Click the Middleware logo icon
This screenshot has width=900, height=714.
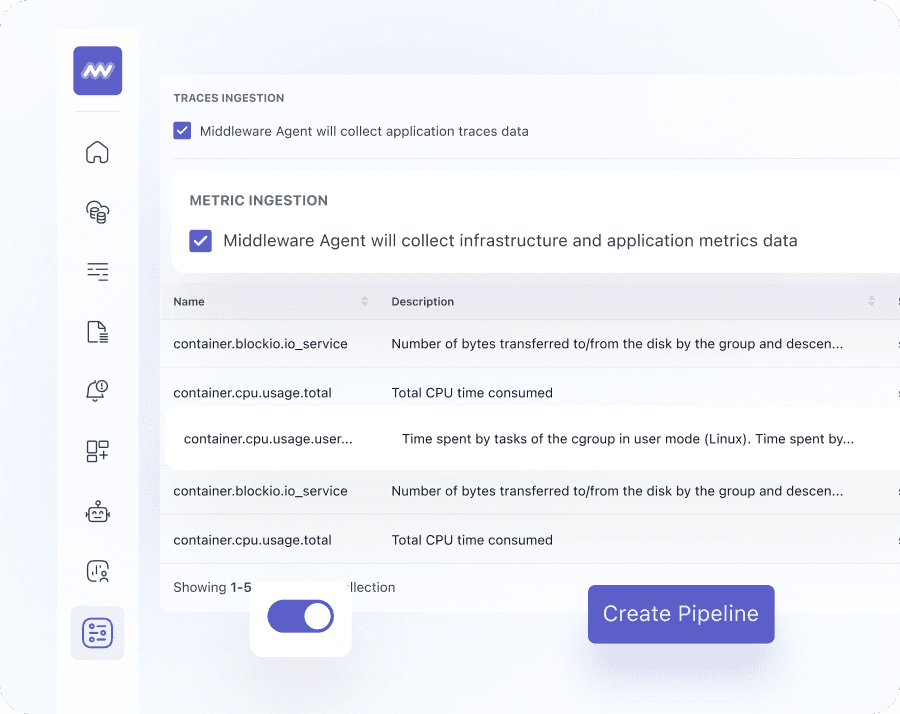coord(98,71)
